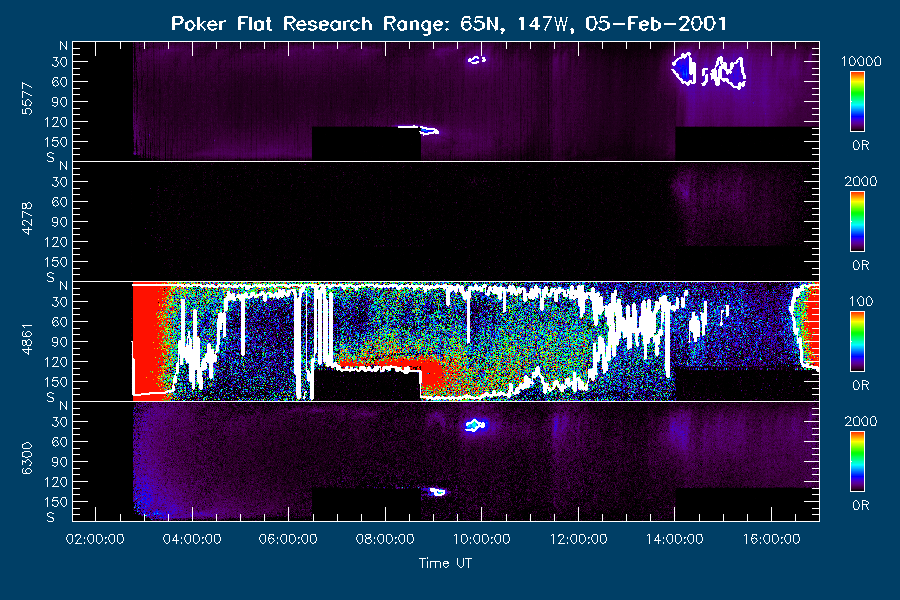Click the 2000 label beside the 6300 panel
This screenshot has height=600, width=900.
(861, 421)
